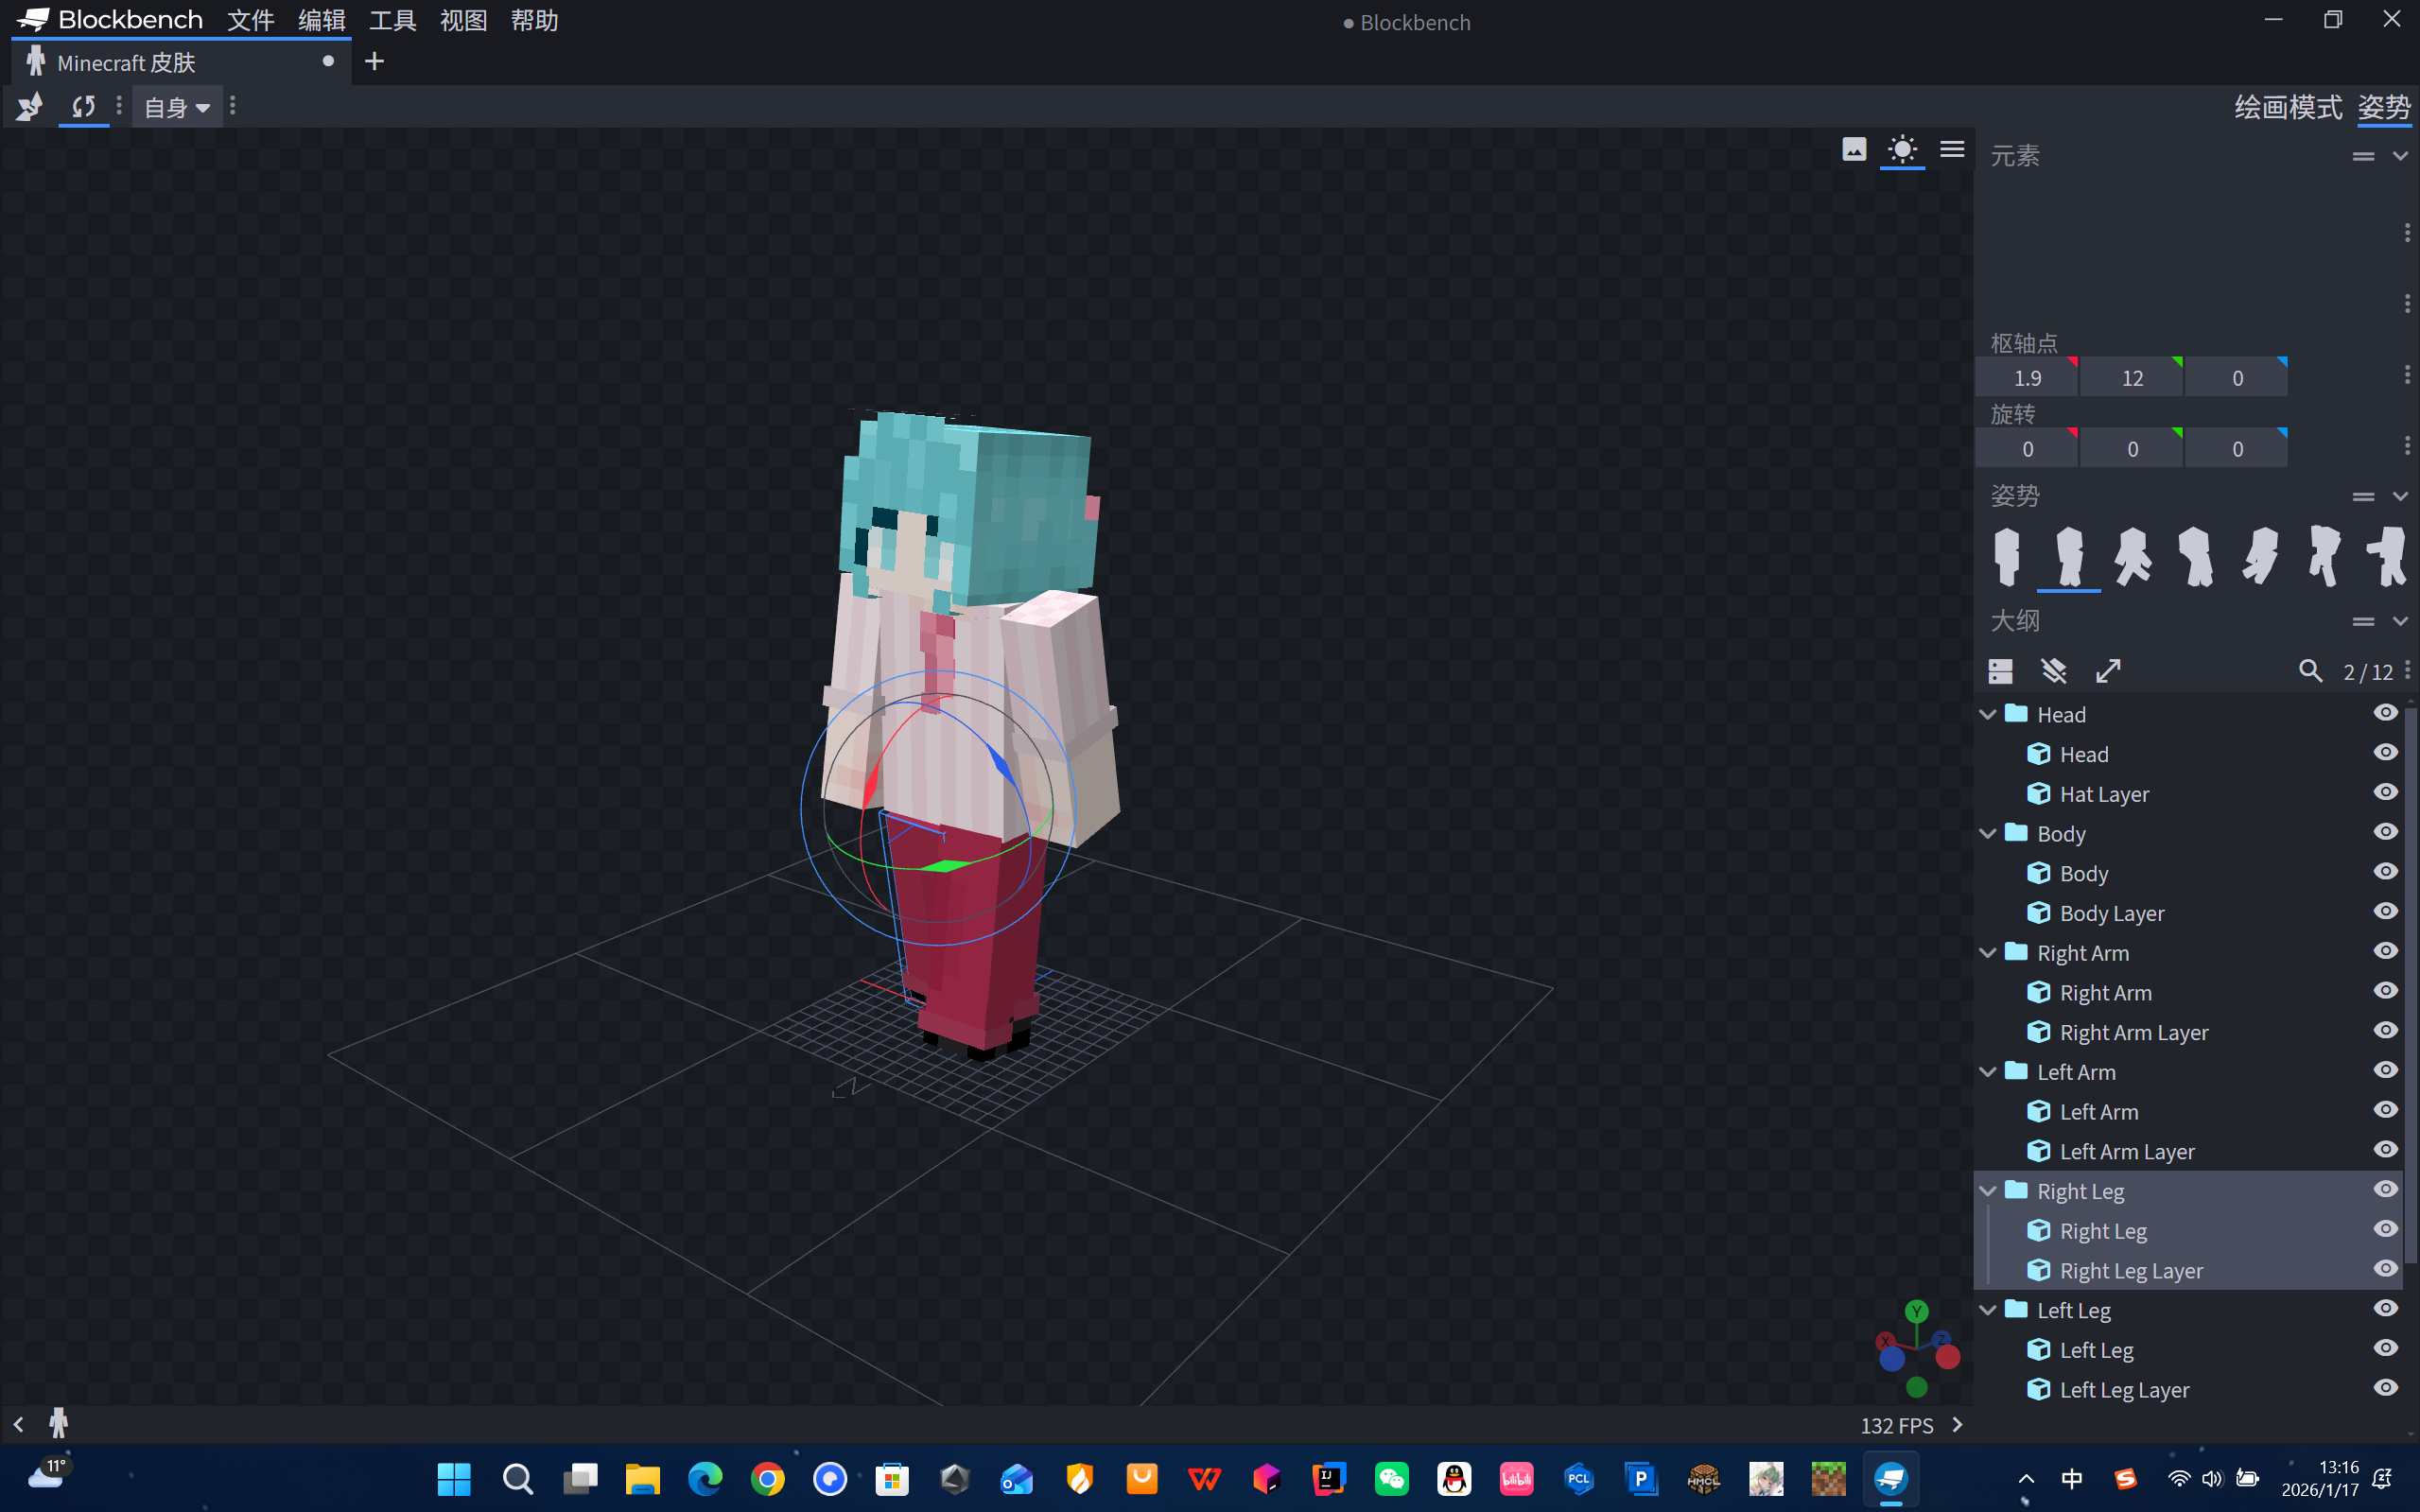This screenshot has height=1512, width=2420.
Task: Click the outliner search magnifier icon
Action: tap(2309, 671)
